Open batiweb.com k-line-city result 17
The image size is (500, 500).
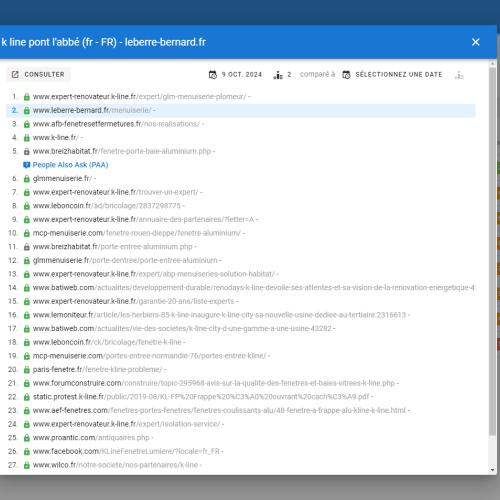(182, 329)
